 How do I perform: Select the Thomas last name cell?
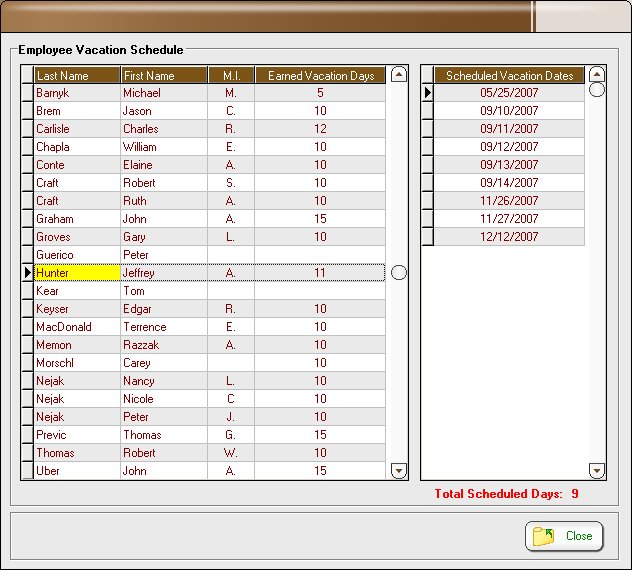click(77, 453)
